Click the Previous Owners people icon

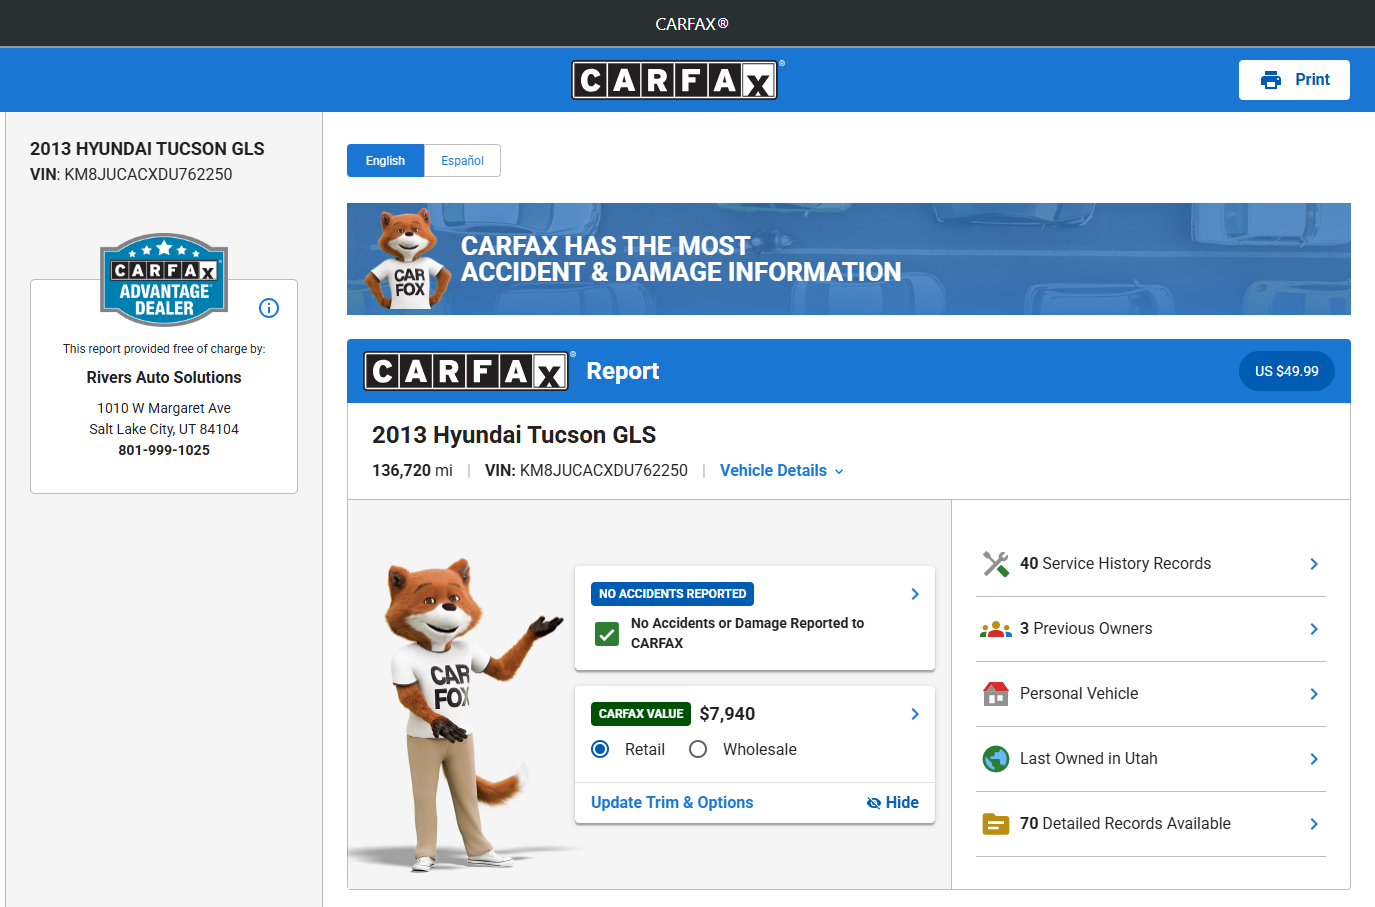[x=996, y=629]
